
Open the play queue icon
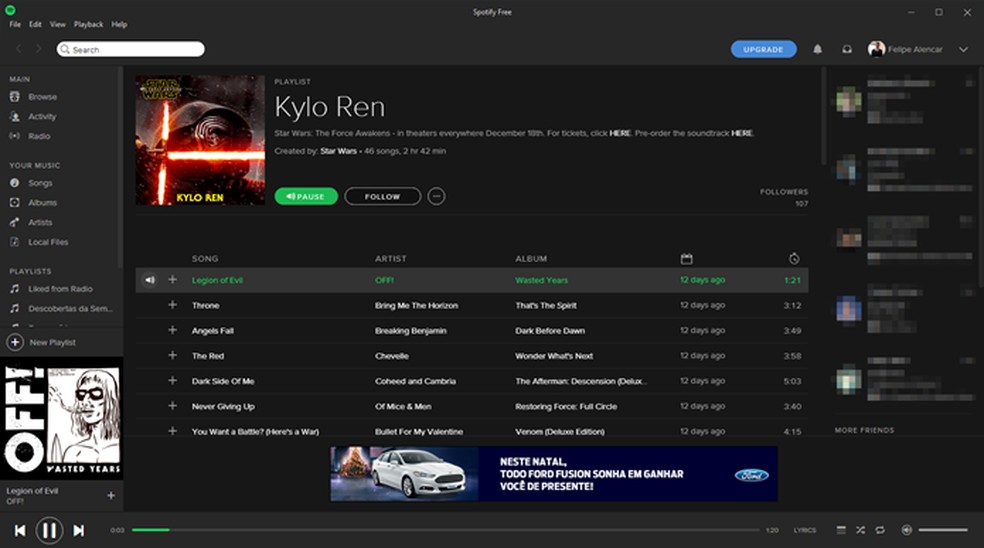click(x=841, y=530)
